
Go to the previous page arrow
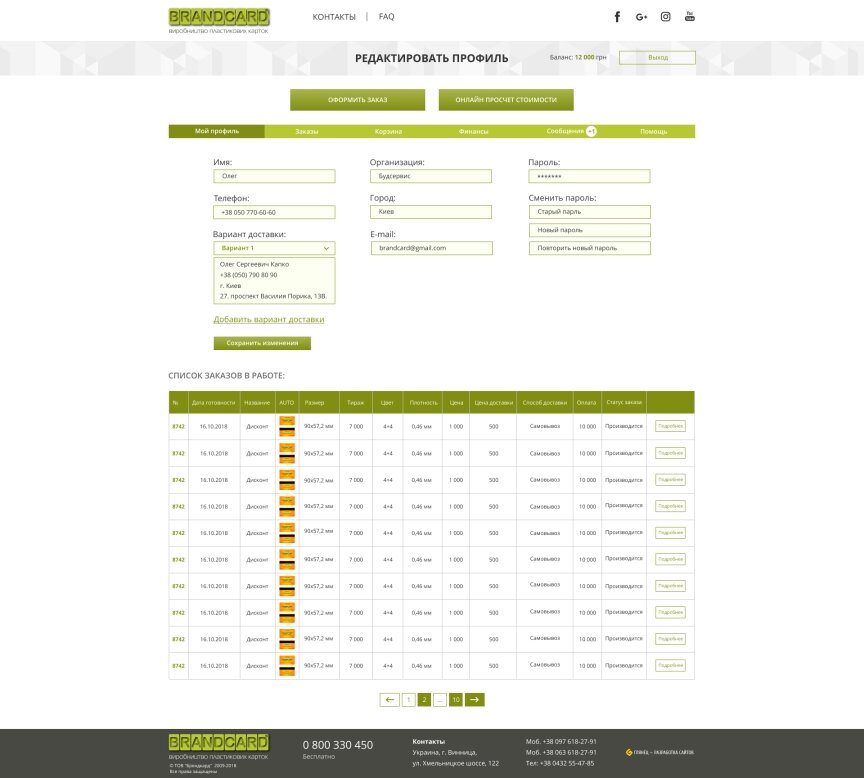[390, 700]
